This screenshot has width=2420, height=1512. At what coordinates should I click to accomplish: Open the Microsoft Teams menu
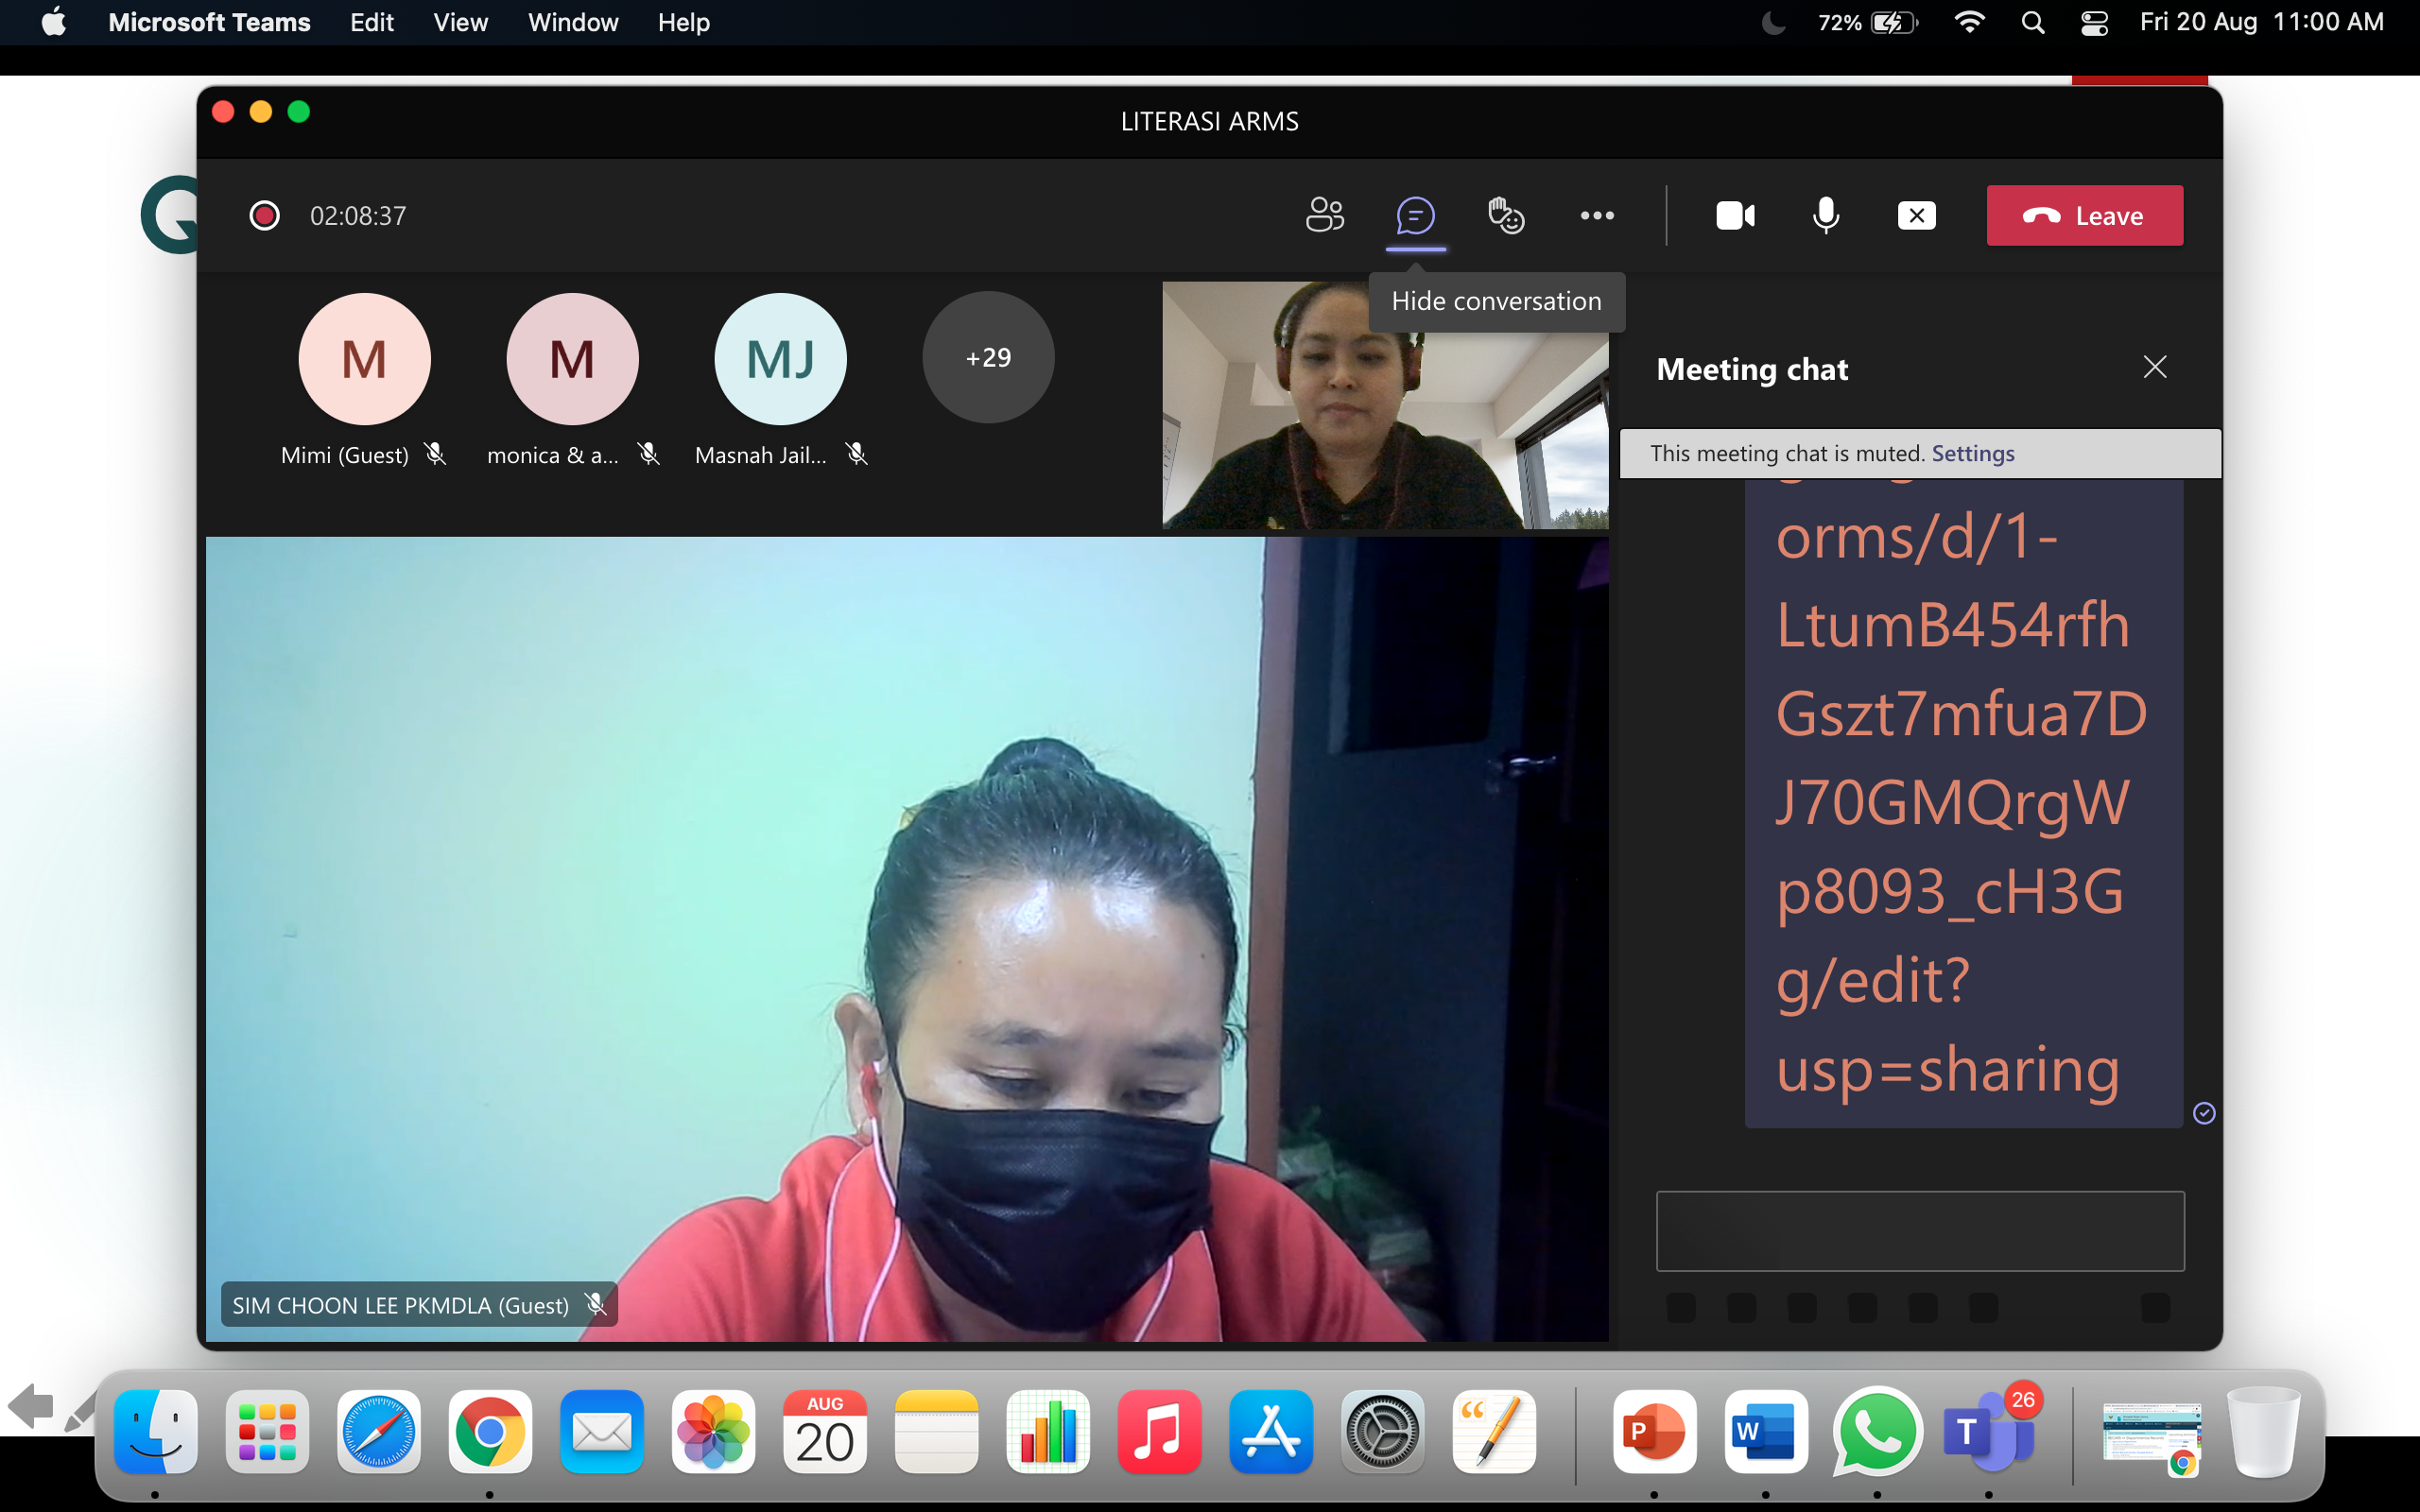(x=209, y=22)
